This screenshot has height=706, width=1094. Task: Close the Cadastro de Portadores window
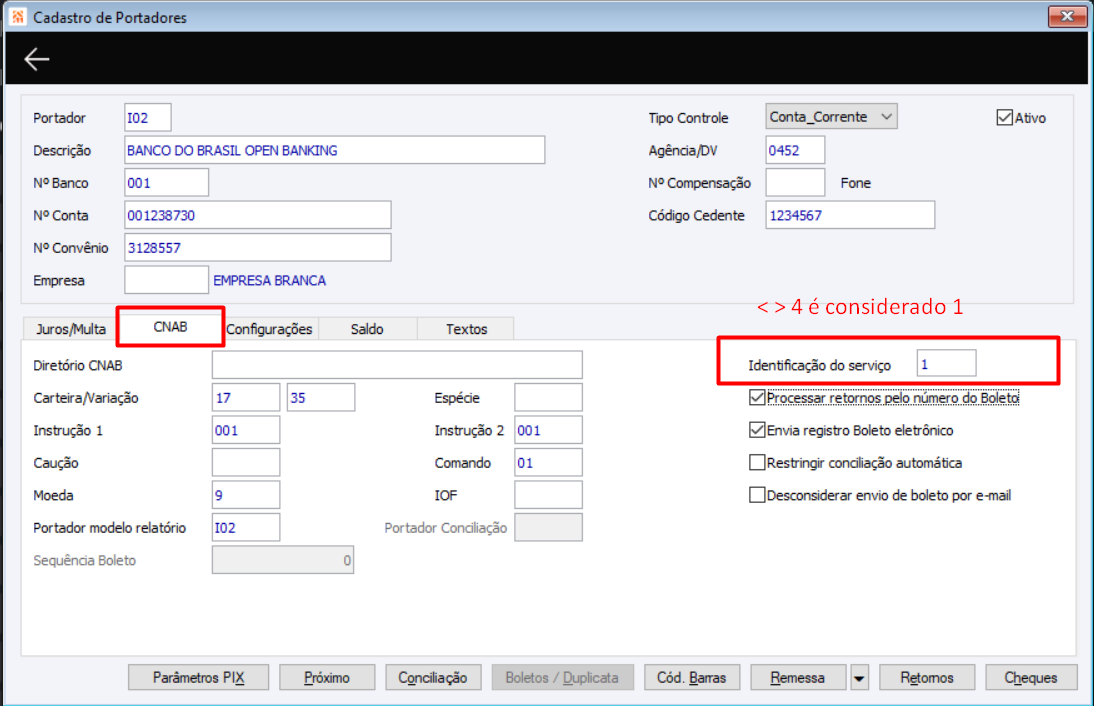[1066, 16]
